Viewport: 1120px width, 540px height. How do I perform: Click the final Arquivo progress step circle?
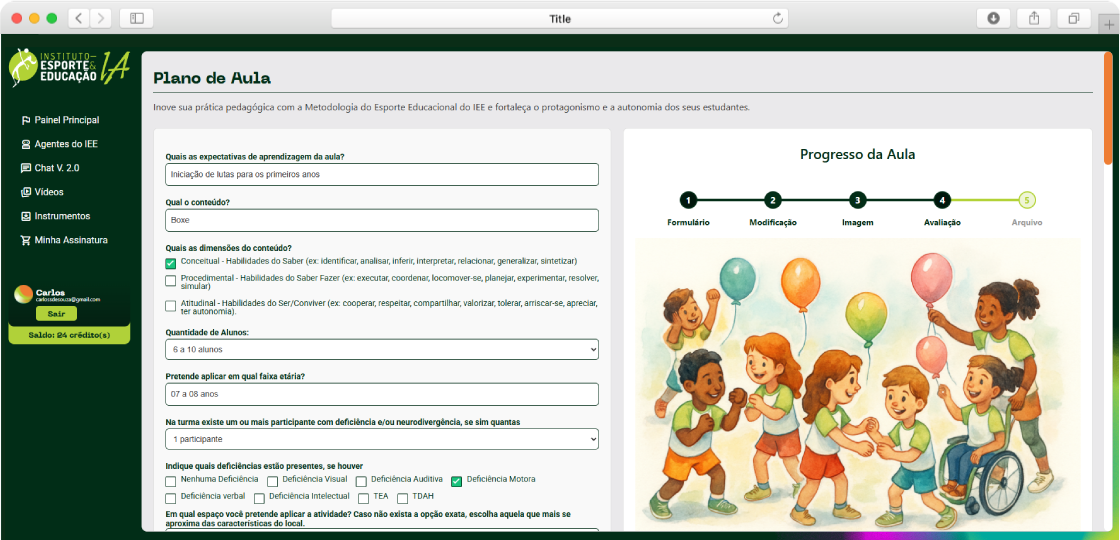point(1027,200)
